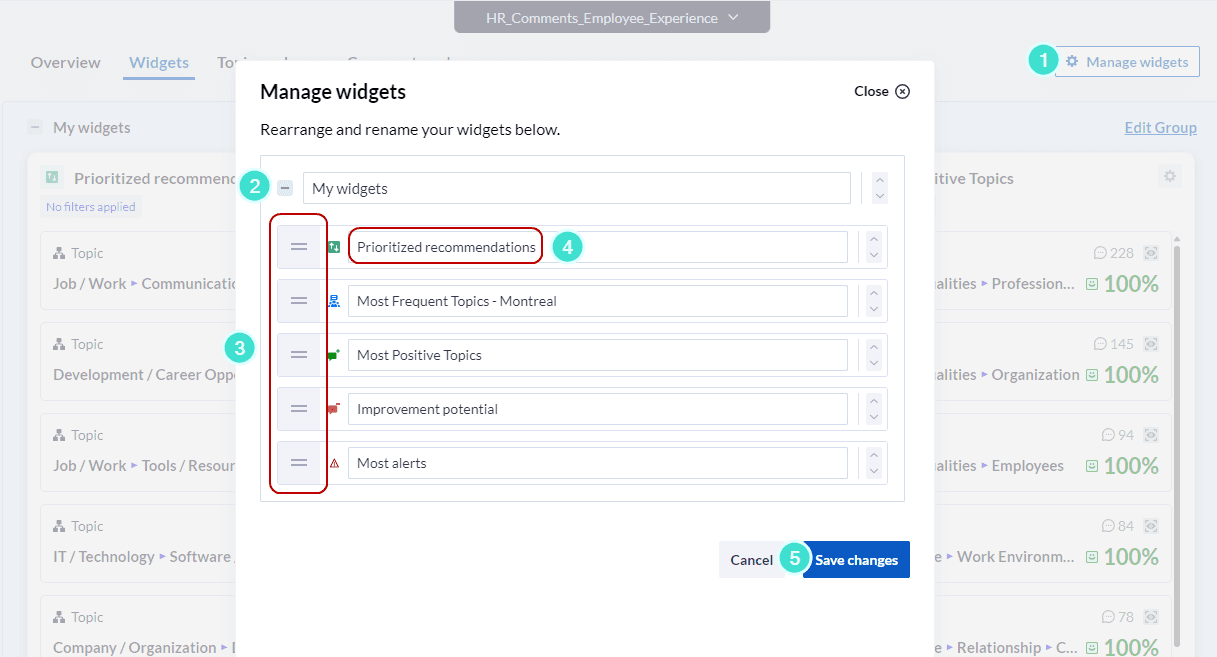Screen dimensions: 1217x657
Task: Open settings gear of Positive Topics card
Action: 1170,177
